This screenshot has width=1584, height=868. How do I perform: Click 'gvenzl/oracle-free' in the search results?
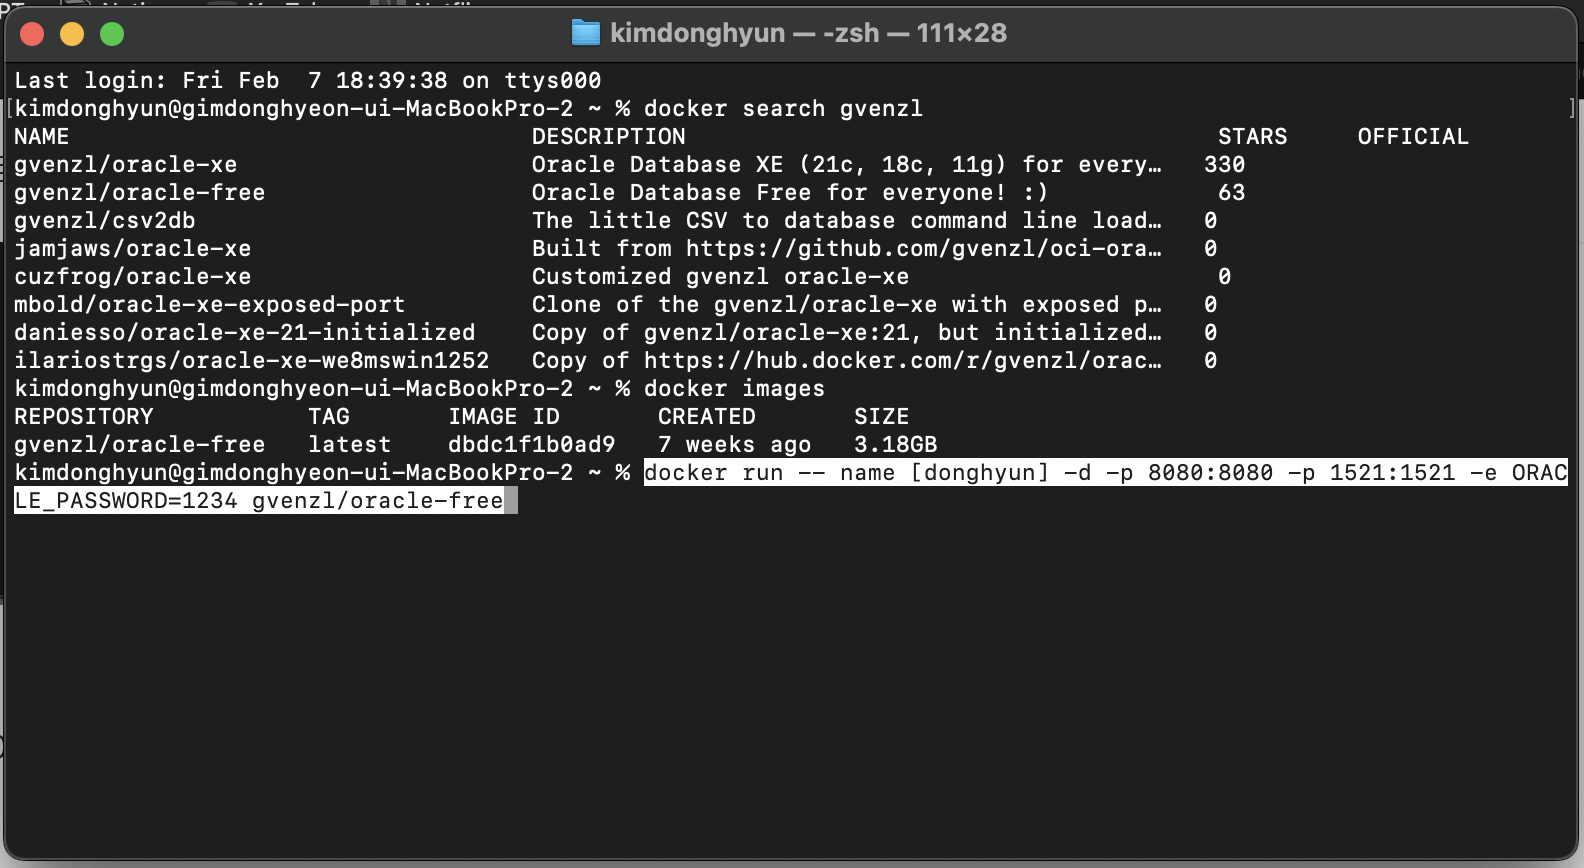[x=140, y=192]
